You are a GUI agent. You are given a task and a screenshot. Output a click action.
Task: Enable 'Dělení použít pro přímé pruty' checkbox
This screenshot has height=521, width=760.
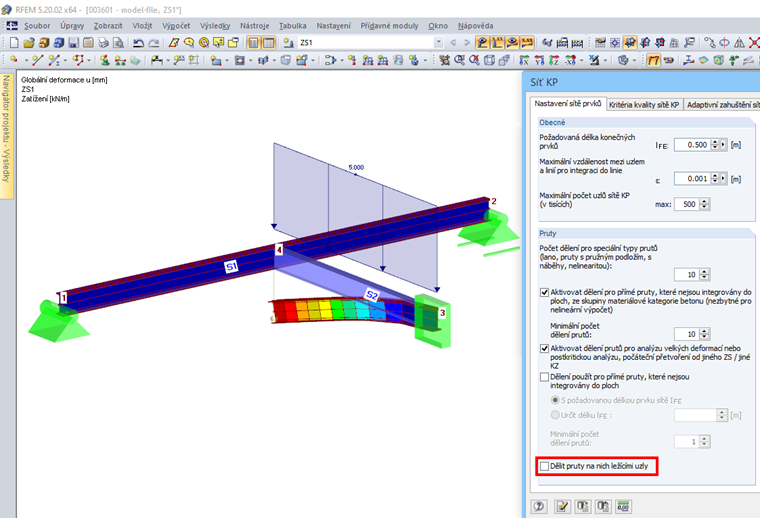[544, 377]
